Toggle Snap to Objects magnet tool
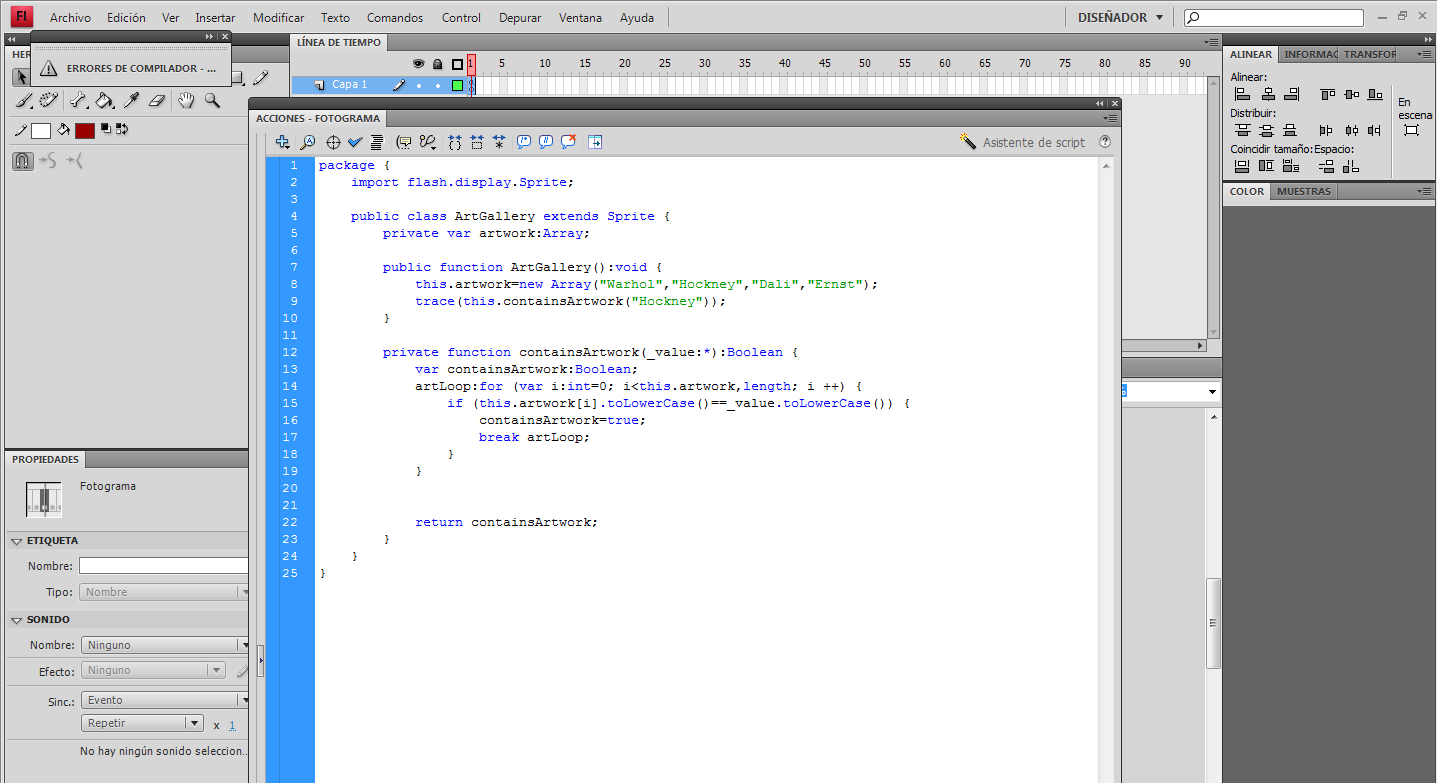 [x=22, y=161]
